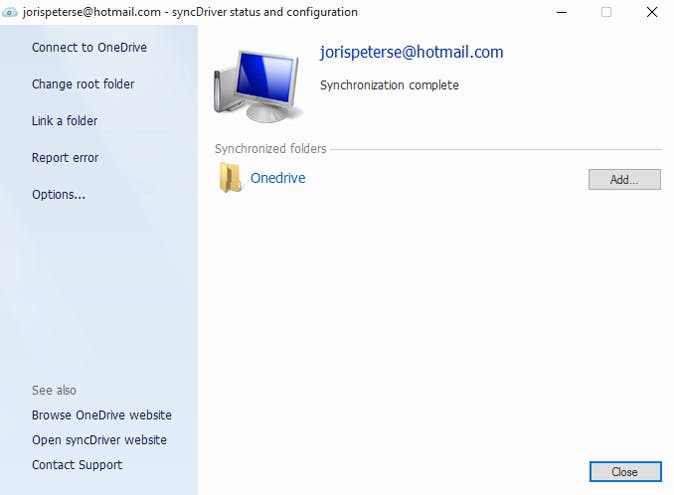674x495 pixels.
Task: Click the See also heading
Action: point(54,390)
